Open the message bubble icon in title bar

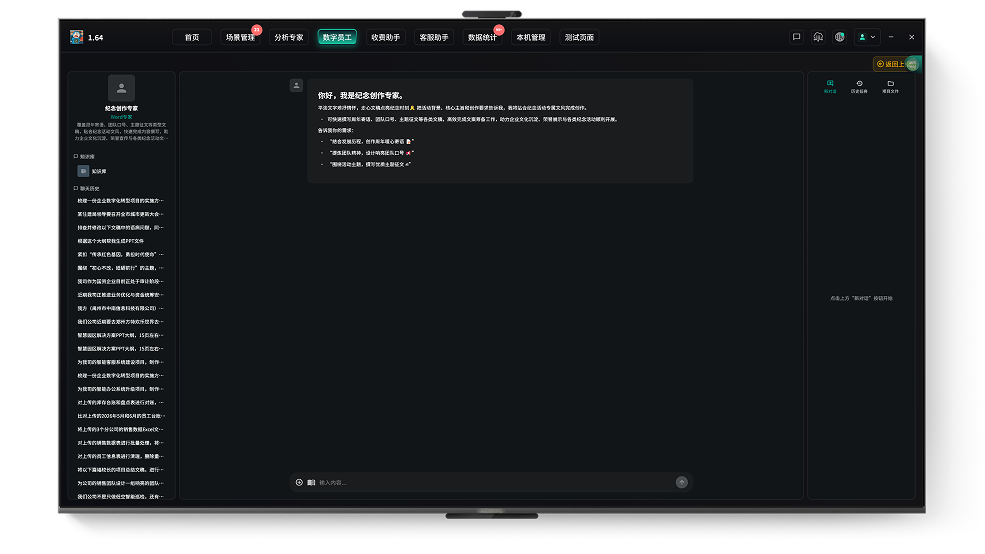point(797,37)
